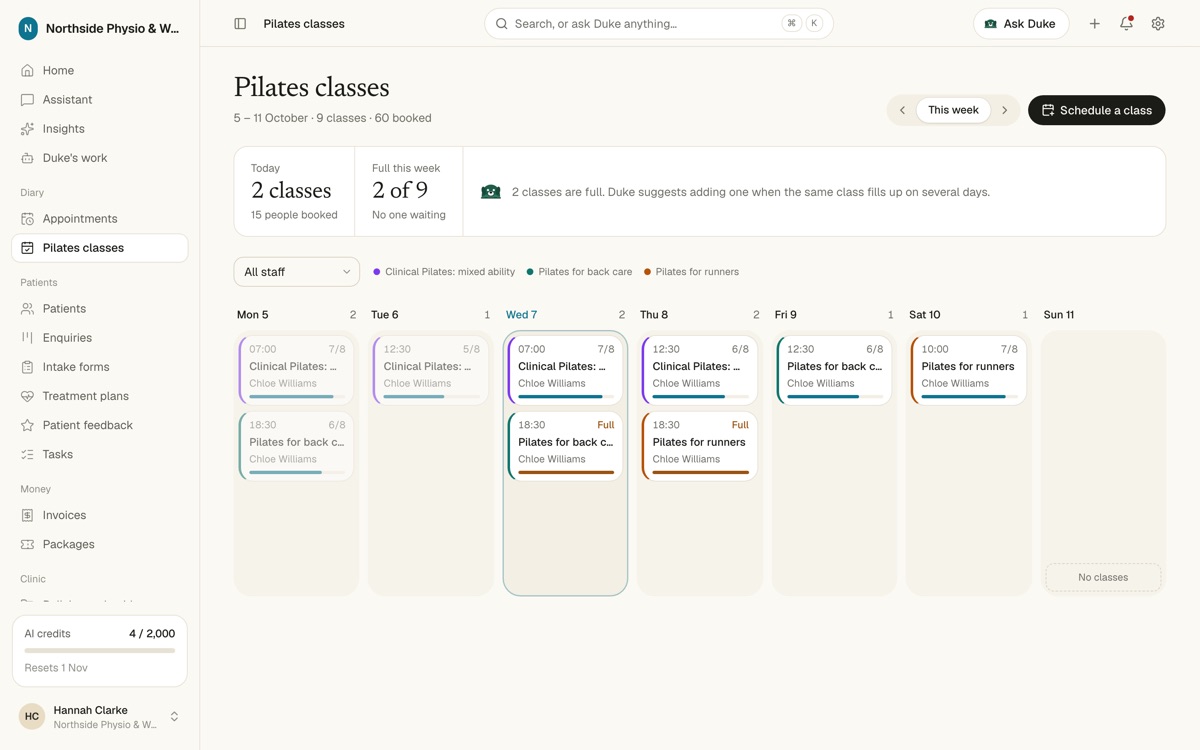
Task: Open Invoices in the sidebar
Action: (x=100, y=515)
